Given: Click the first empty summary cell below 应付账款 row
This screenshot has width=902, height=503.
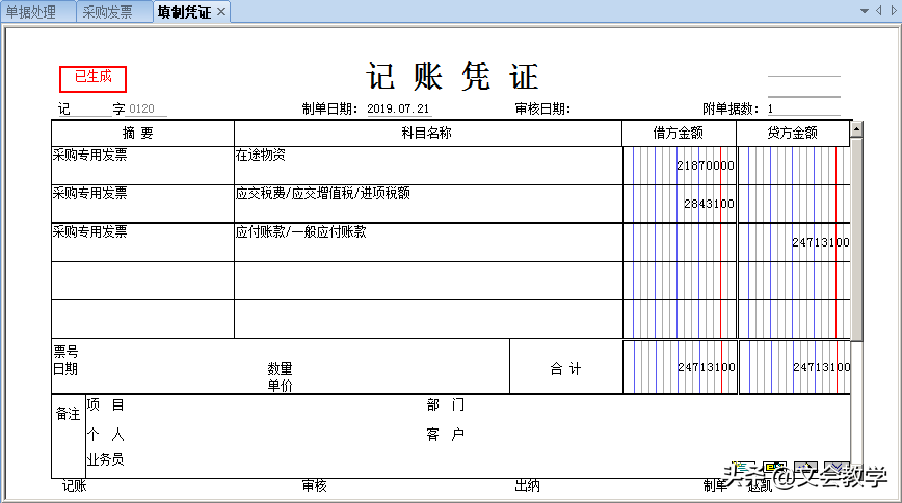Looking at the screenshot, I should tap(143, 280).
